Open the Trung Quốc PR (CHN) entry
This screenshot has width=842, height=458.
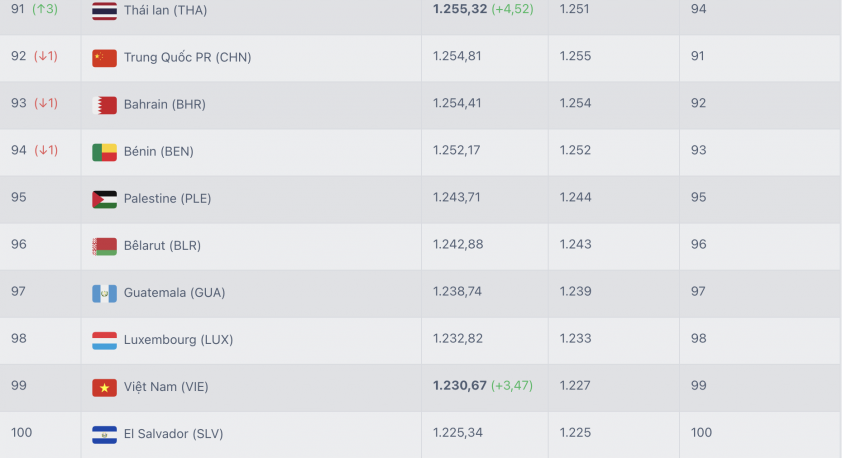pos(187,57)
